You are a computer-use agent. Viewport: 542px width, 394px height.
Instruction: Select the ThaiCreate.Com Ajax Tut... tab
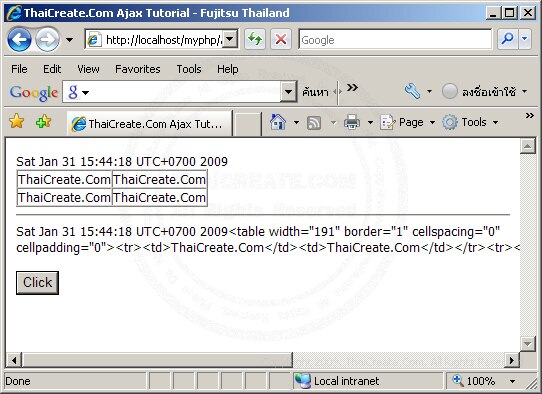149,123
